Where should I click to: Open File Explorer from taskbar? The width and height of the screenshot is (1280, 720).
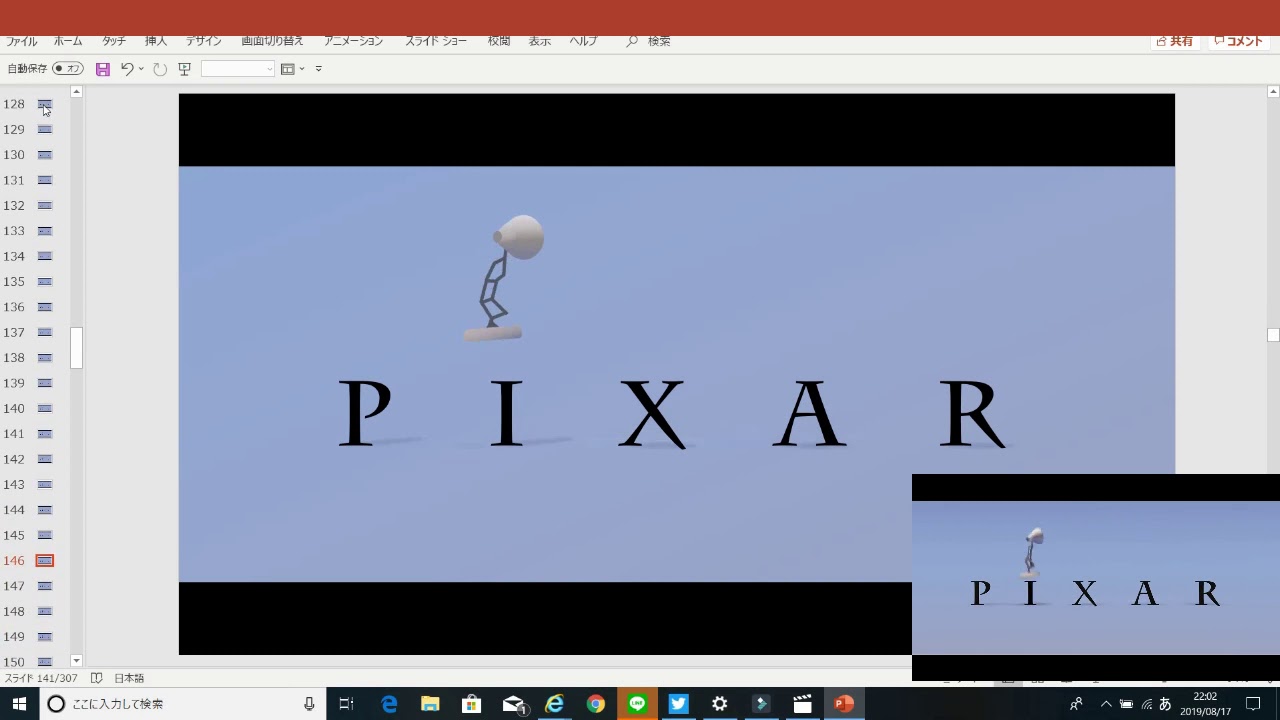[430, 704]
